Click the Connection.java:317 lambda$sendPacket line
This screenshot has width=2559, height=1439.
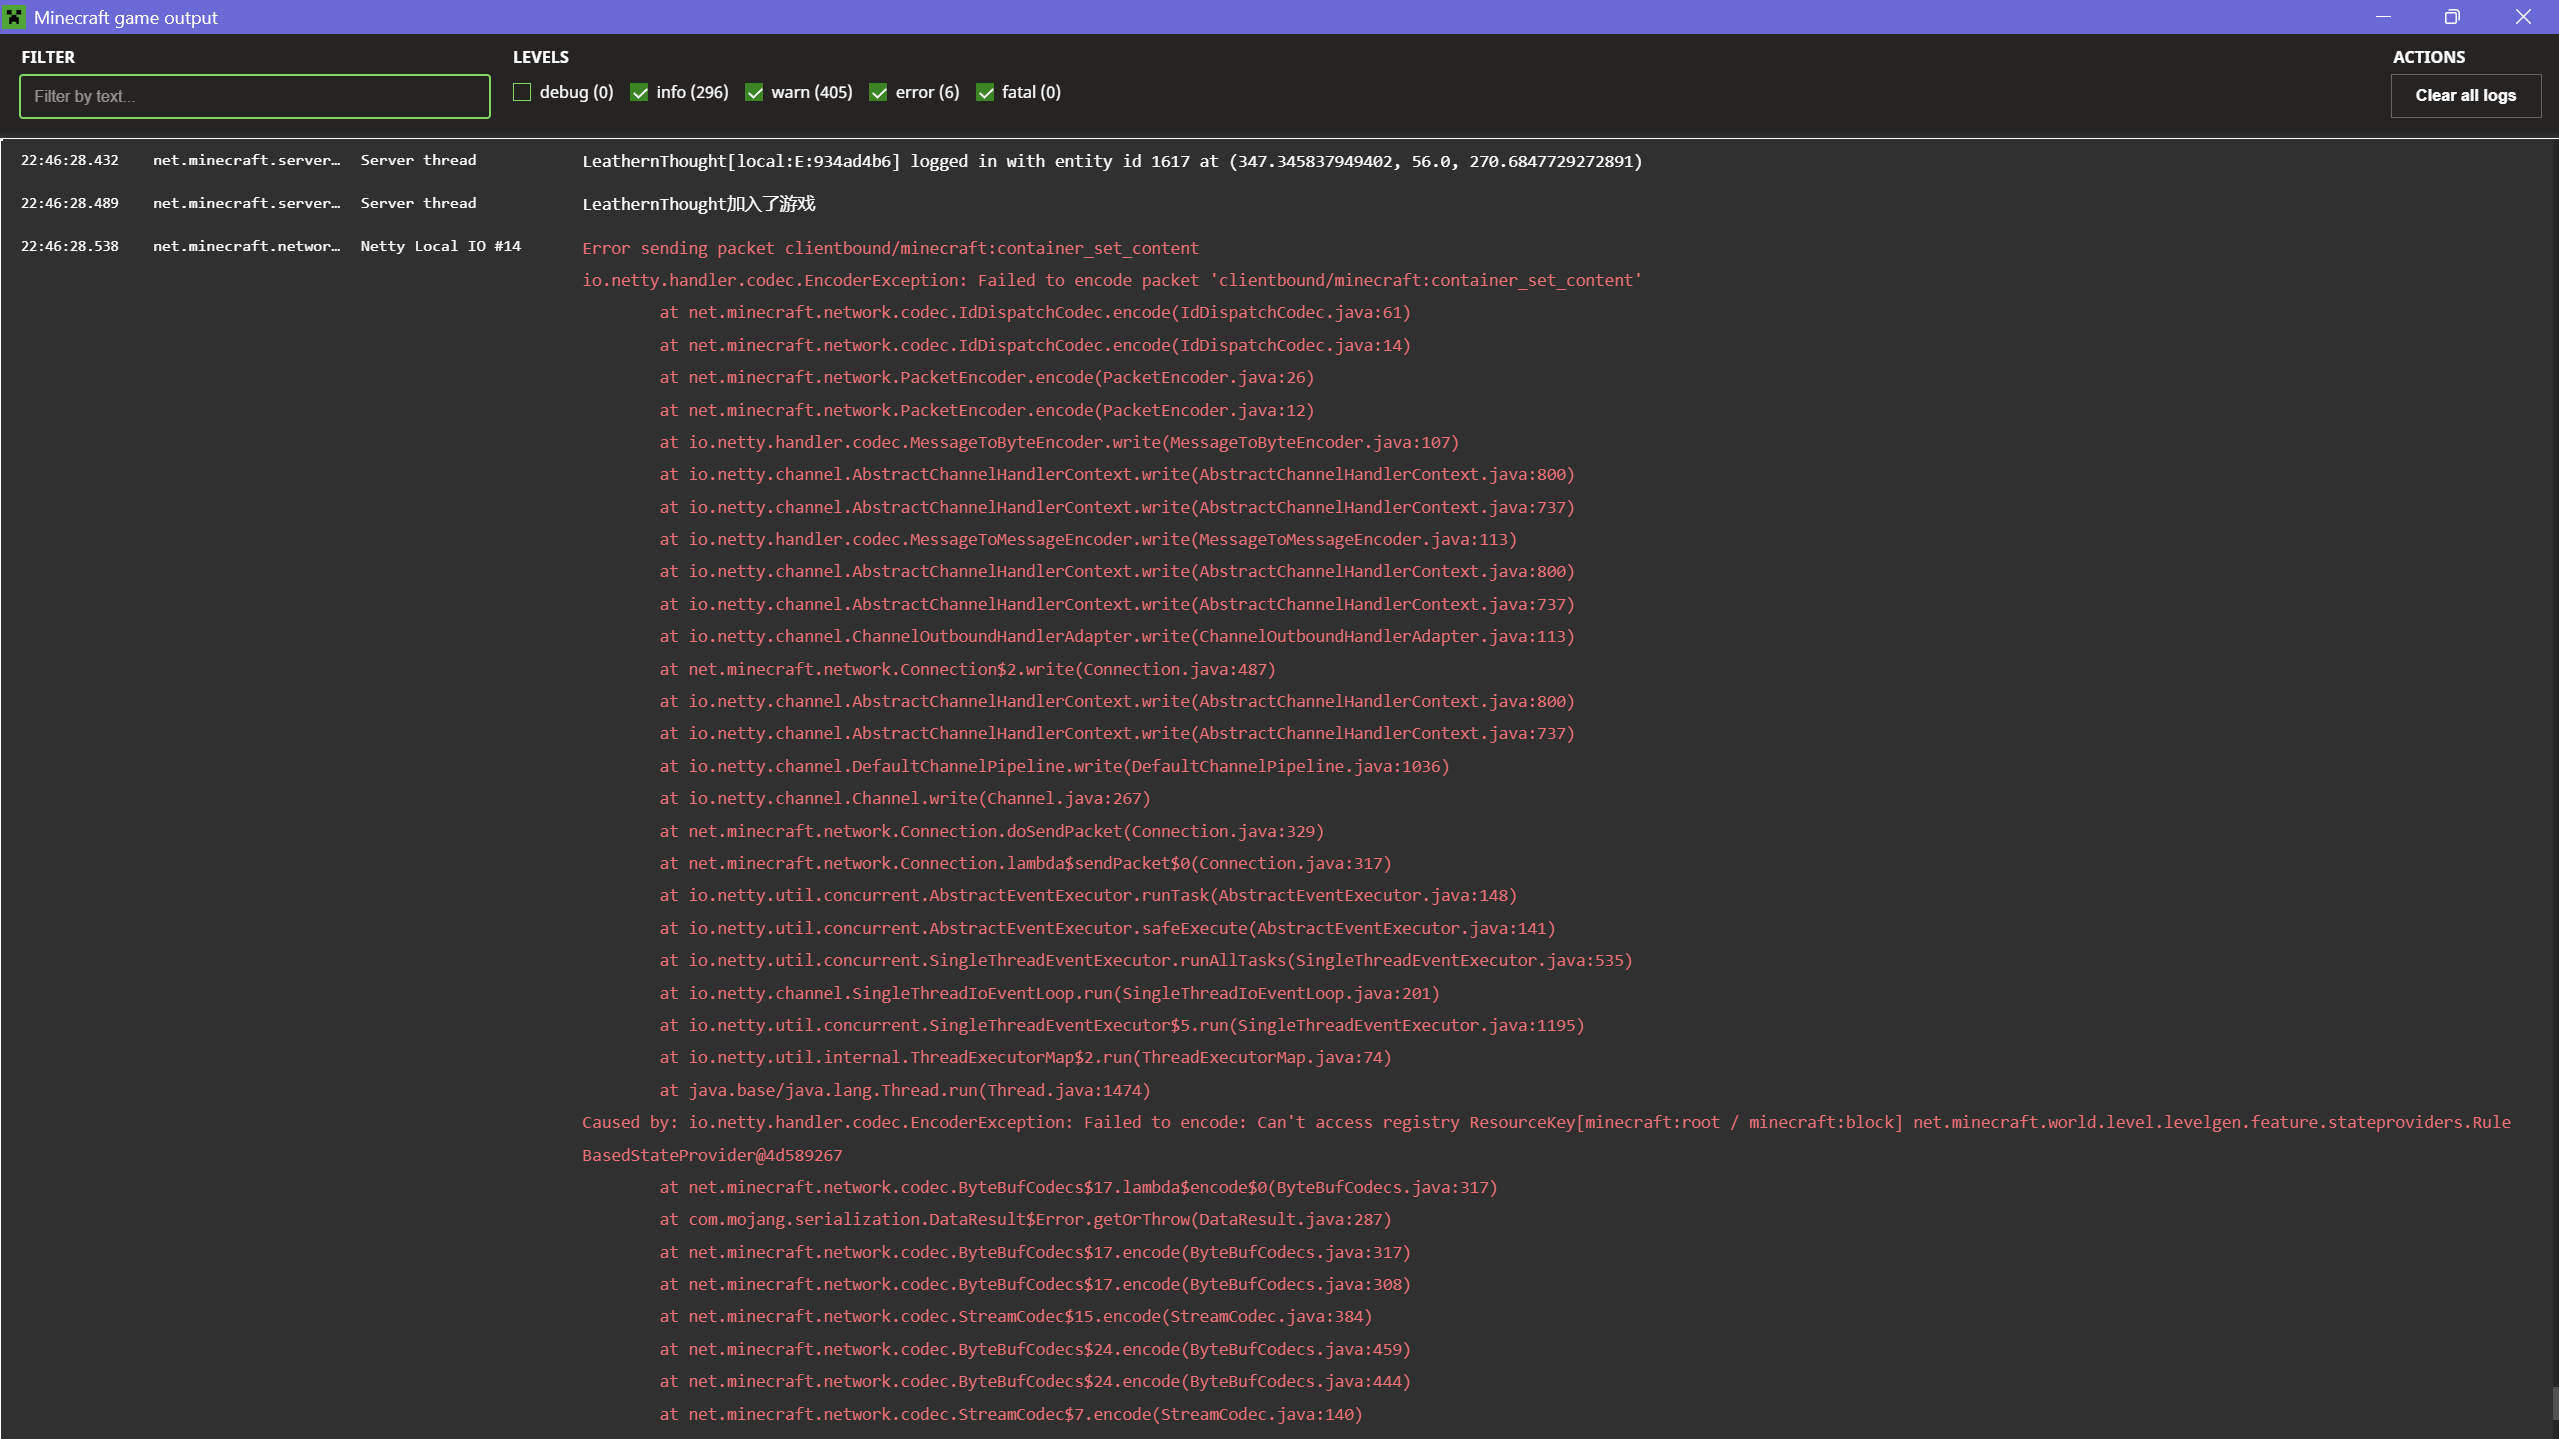(1025, 863)
